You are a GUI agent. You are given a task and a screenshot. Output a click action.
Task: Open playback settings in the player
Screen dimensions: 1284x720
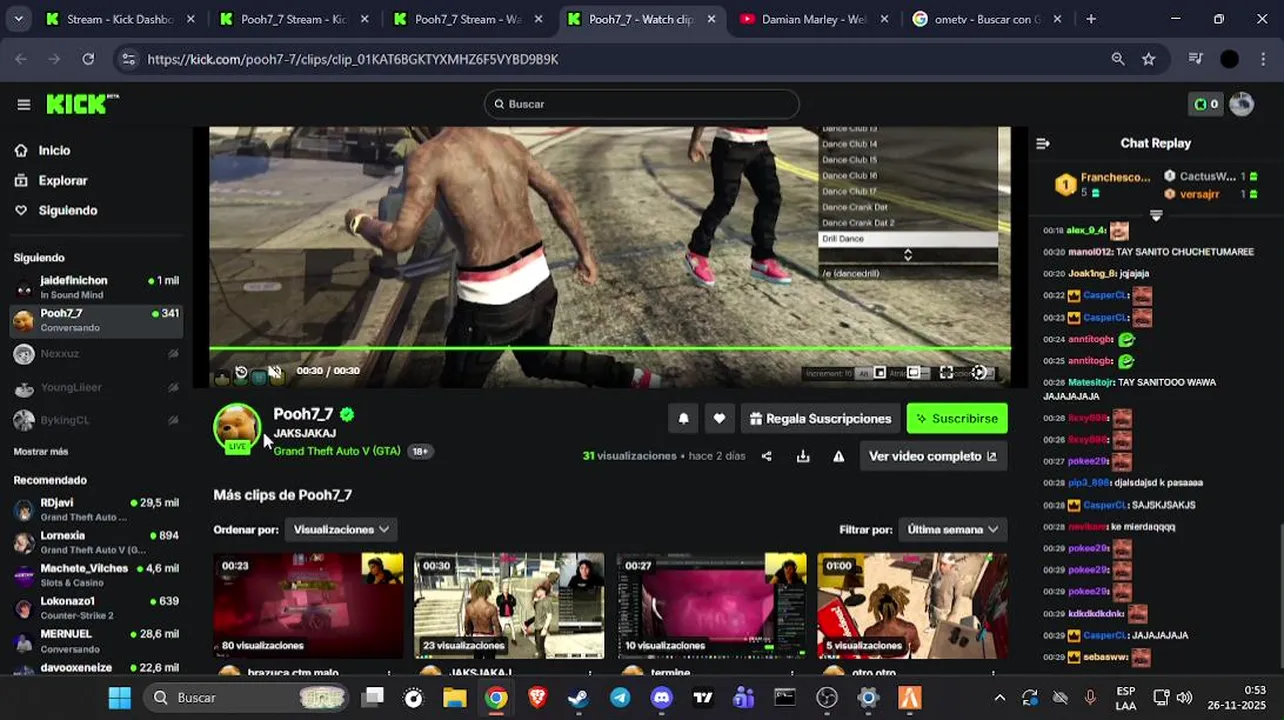979,372
